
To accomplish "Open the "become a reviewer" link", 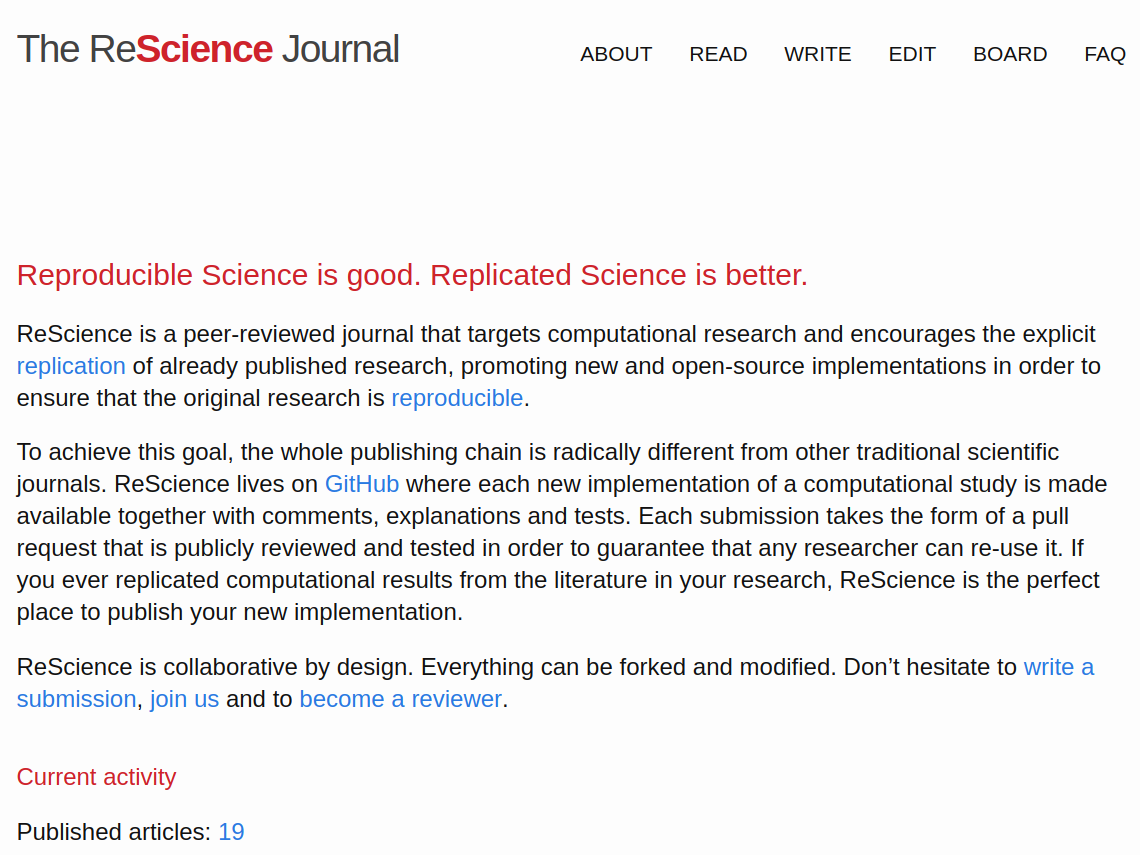I will 400,699.
